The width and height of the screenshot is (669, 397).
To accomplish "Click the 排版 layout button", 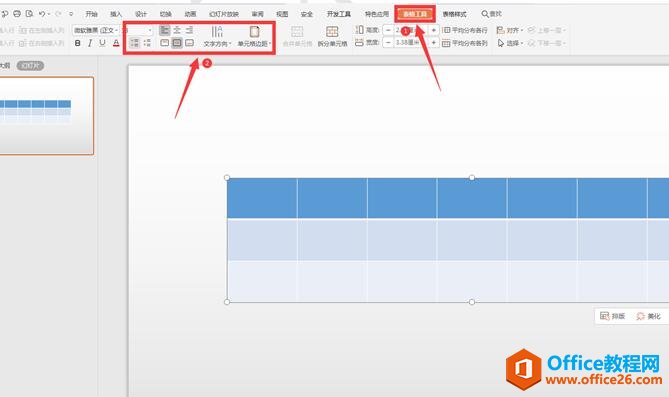I will (612, 316).
